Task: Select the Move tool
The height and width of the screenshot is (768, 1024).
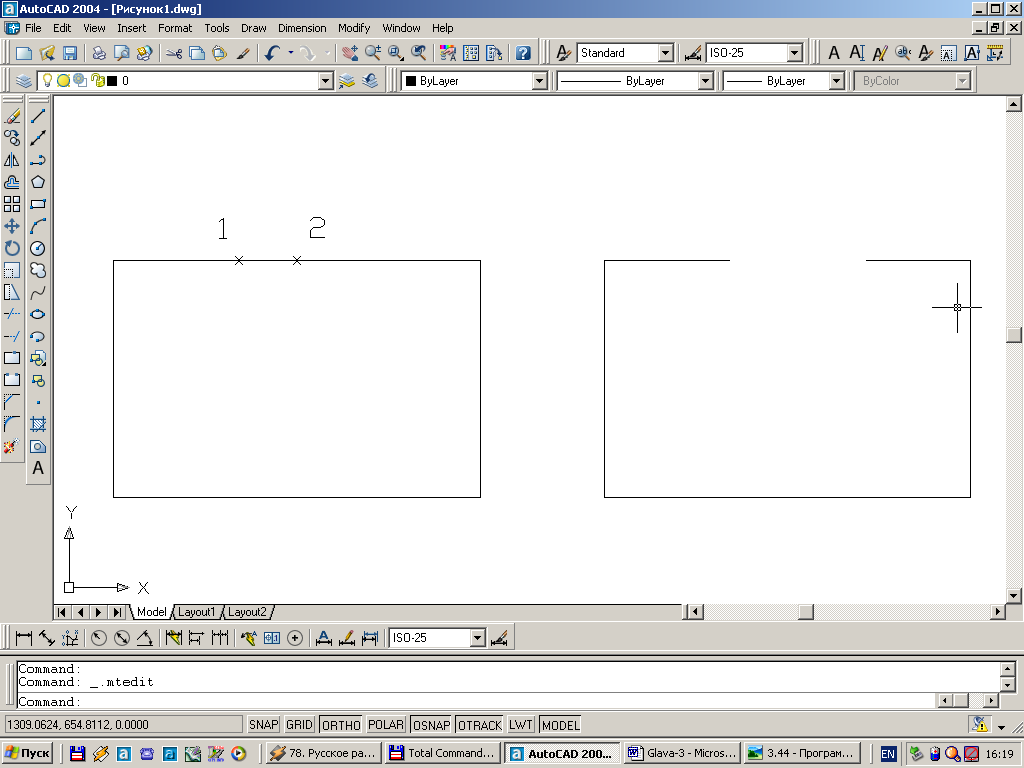Action: point(12,227)
